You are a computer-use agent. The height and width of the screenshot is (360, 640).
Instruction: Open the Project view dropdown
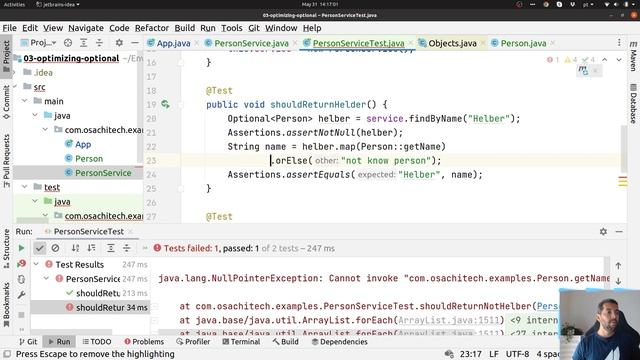coord(38,43)
